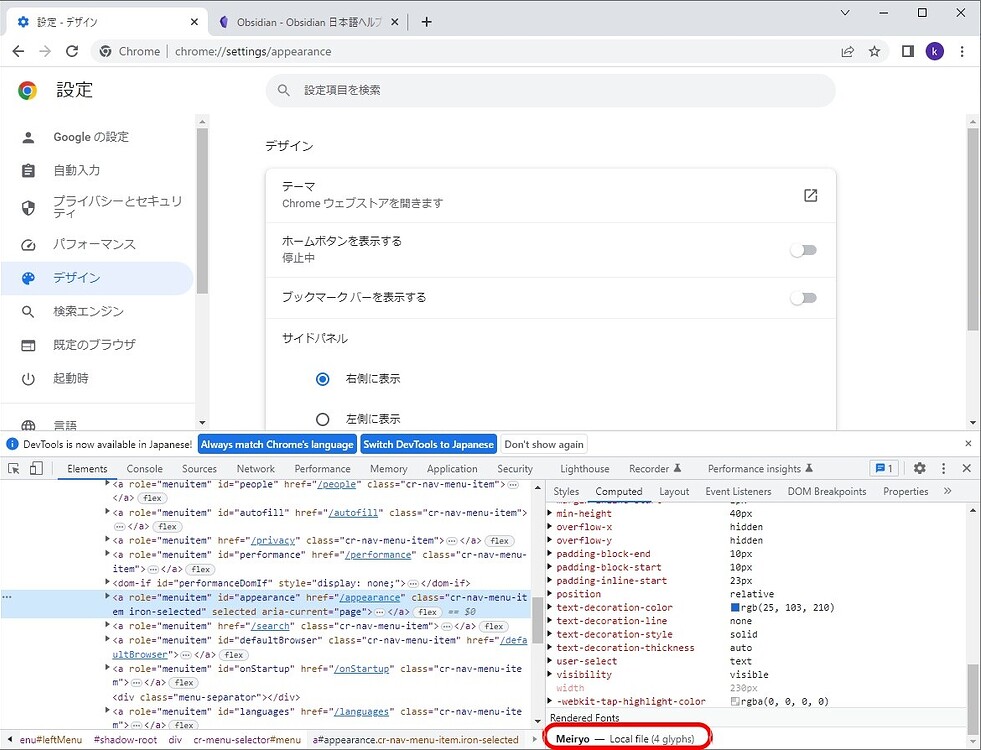Open DevTools settings via the gear icon
Viewport: 981px width, 750px height.
point(920,468)
